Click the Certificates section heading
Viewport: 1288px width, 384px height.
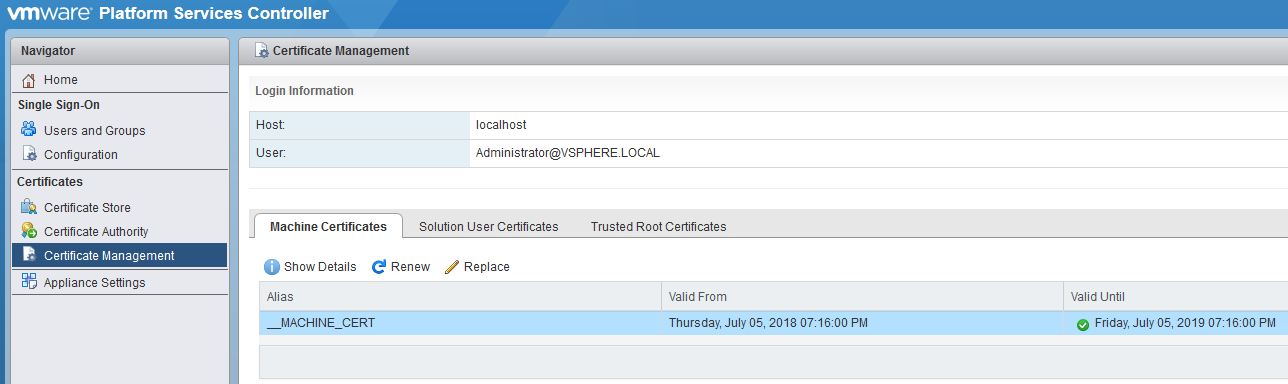pos(50,182)
